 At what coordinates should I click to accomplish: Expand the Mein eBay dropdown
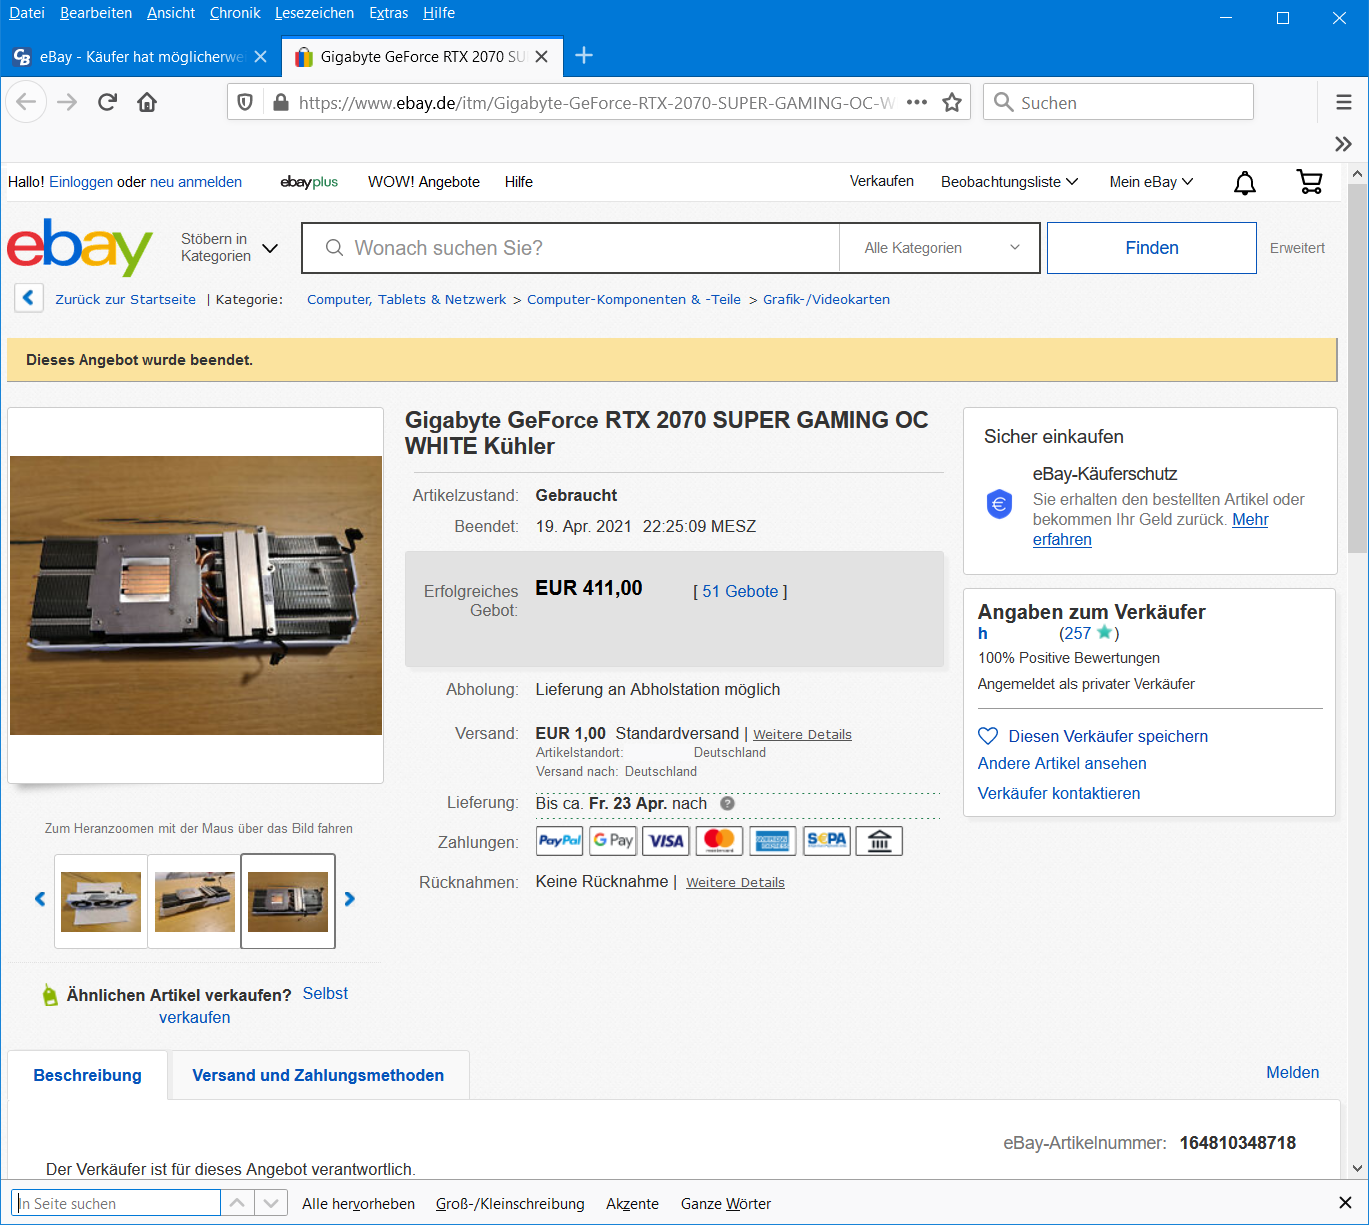click(1151, 182)
